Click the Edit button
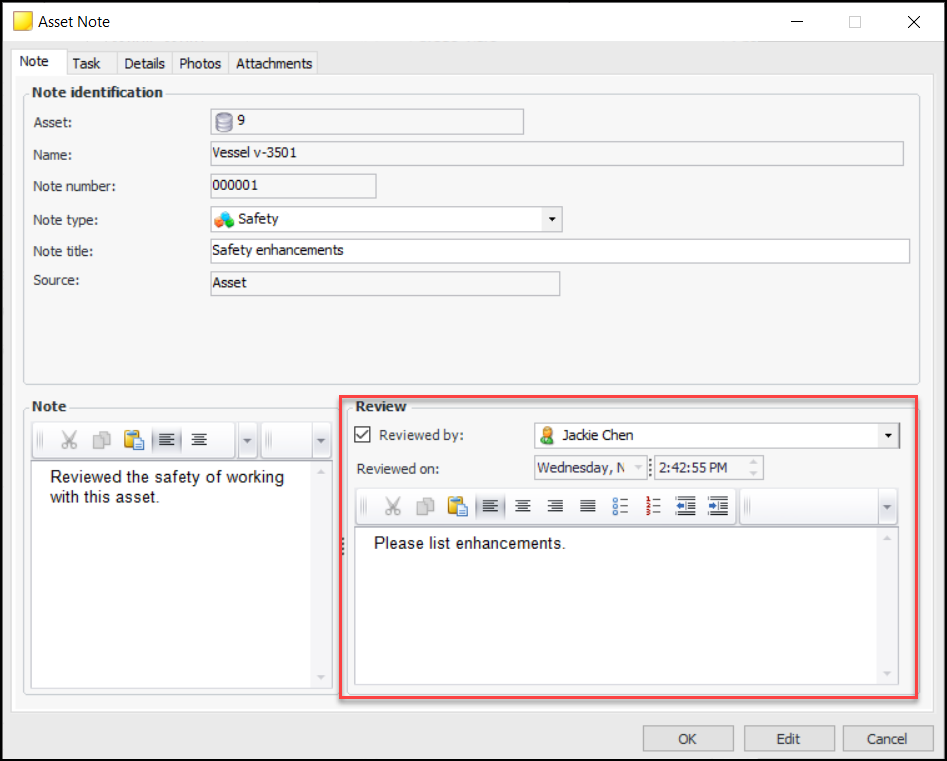The width and height of the screenshot is (947, 761). pos(788,739)
